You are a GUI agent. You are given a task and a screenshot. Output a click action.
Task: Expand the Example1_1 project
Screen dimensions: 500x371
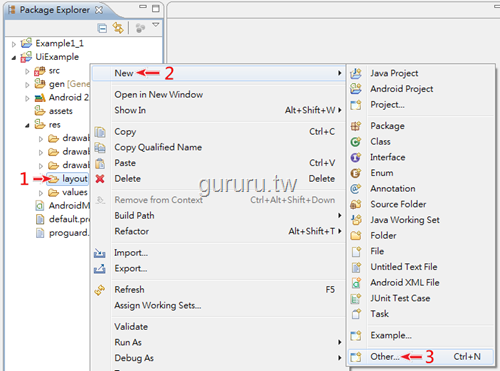[x=14, y=44]
